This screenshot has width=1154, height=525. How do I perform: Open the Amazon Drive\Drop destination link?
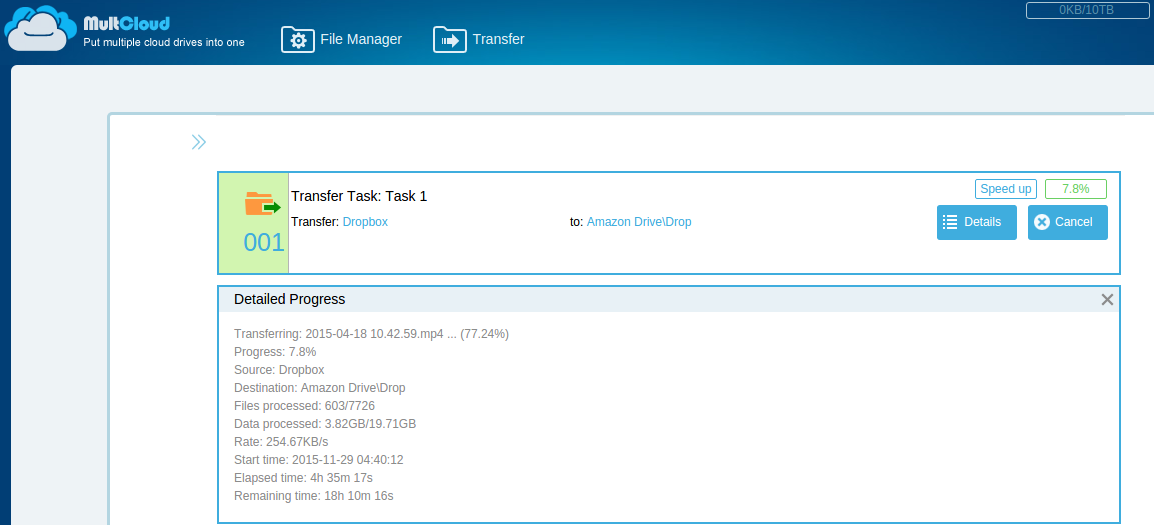pos(639,222)
